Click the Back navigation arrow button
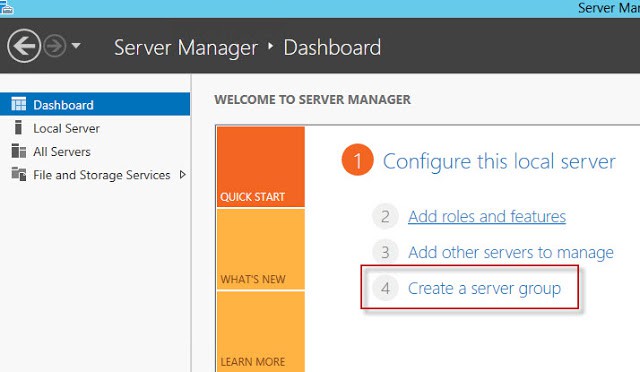640x372 pixels. [24, 46]
